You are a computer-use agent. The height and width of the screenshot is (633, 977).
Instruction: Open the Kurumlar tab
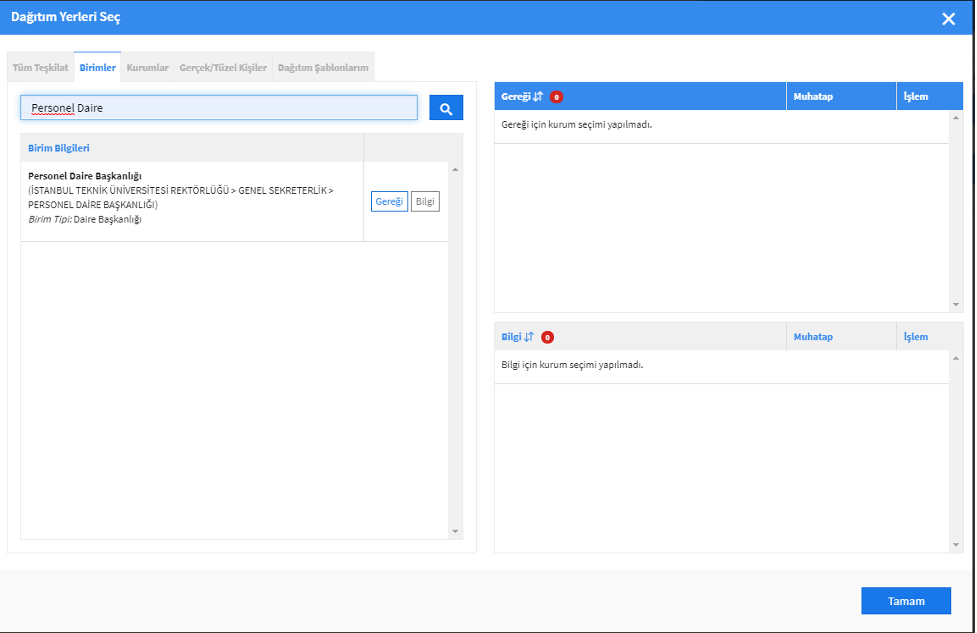[148, 67]
